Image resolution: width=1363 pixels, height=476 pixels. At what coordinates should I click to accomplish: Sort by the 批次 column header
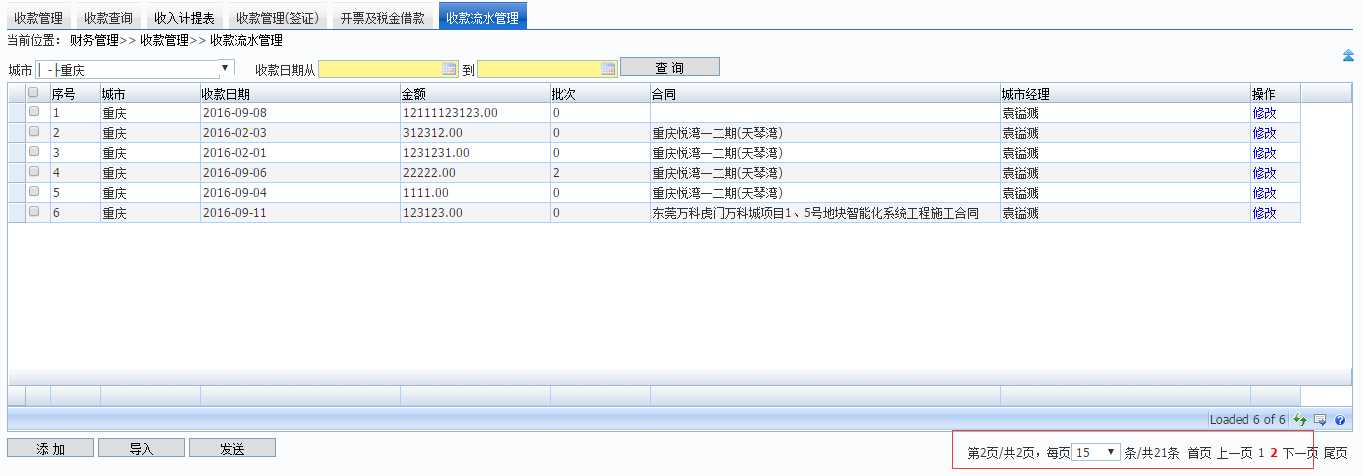pos(600,93)
